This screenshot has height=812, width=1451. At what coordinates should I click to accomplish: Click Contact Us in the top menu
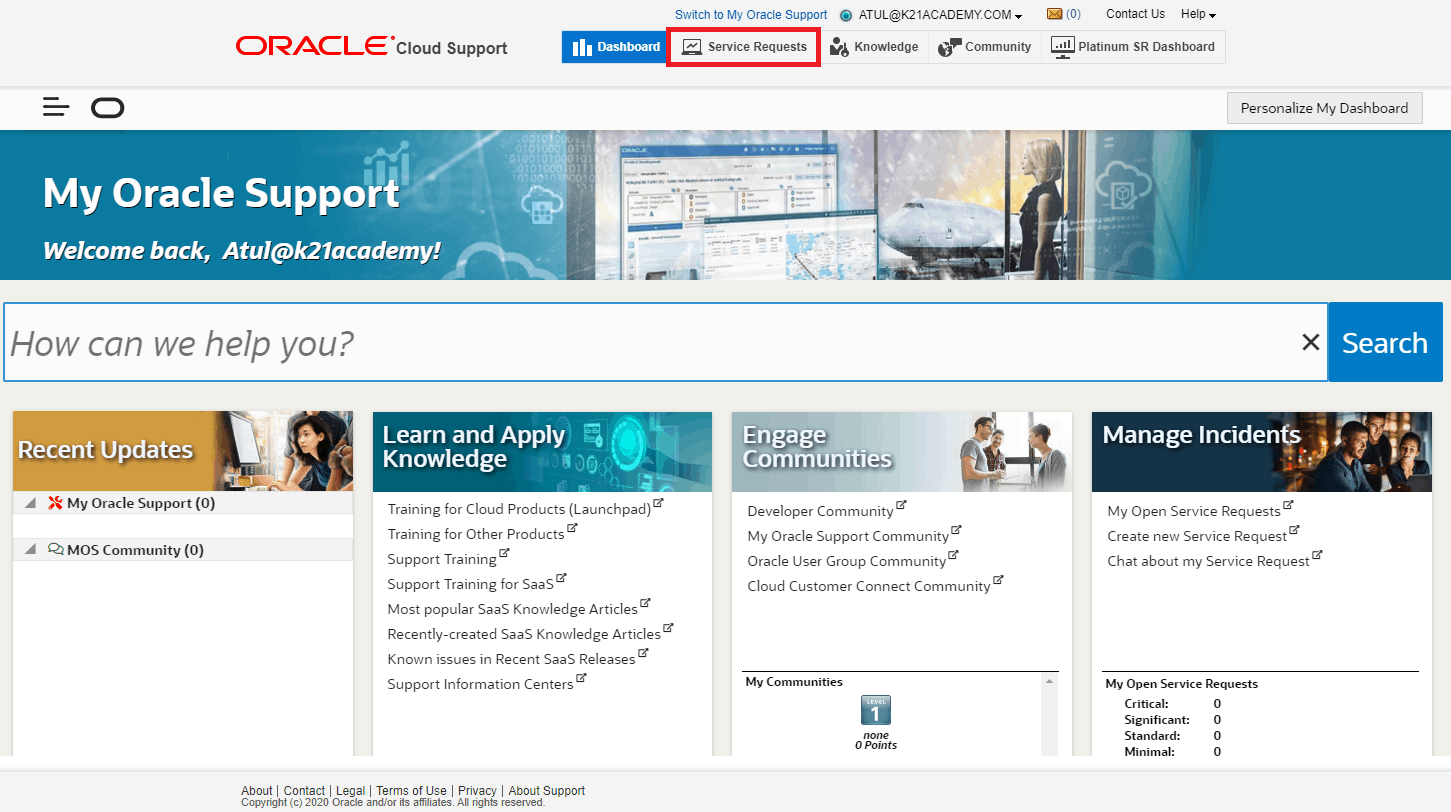[1135, 14]
